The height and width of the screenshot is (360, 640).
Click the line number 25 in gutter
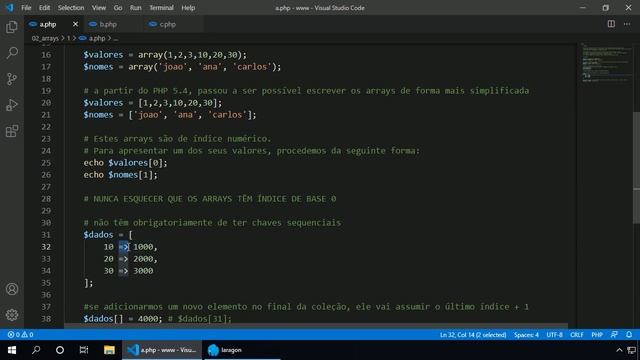click(46, 163)
